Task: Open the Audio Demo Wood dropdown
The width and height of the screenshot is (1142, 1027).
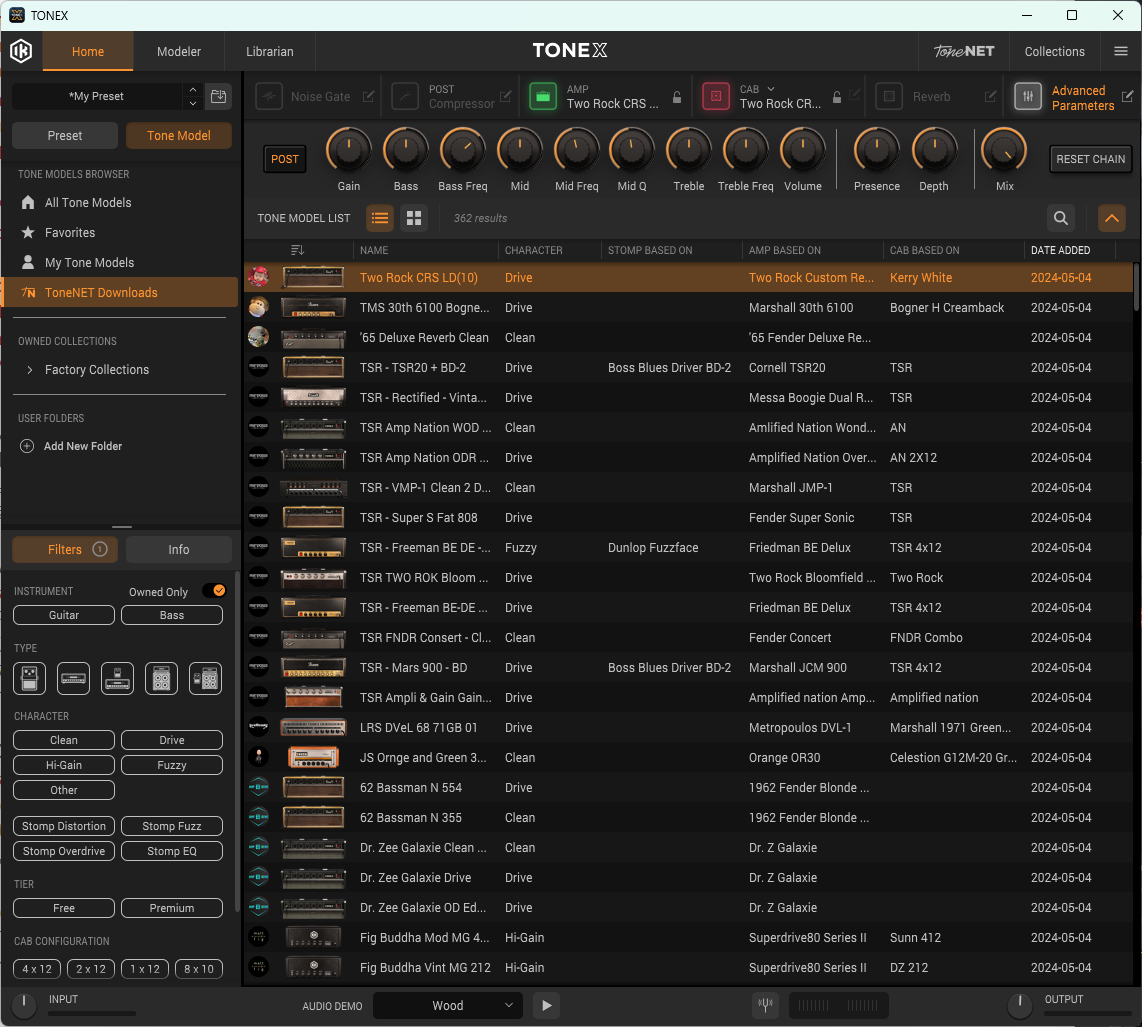Action: (448, 1005)
